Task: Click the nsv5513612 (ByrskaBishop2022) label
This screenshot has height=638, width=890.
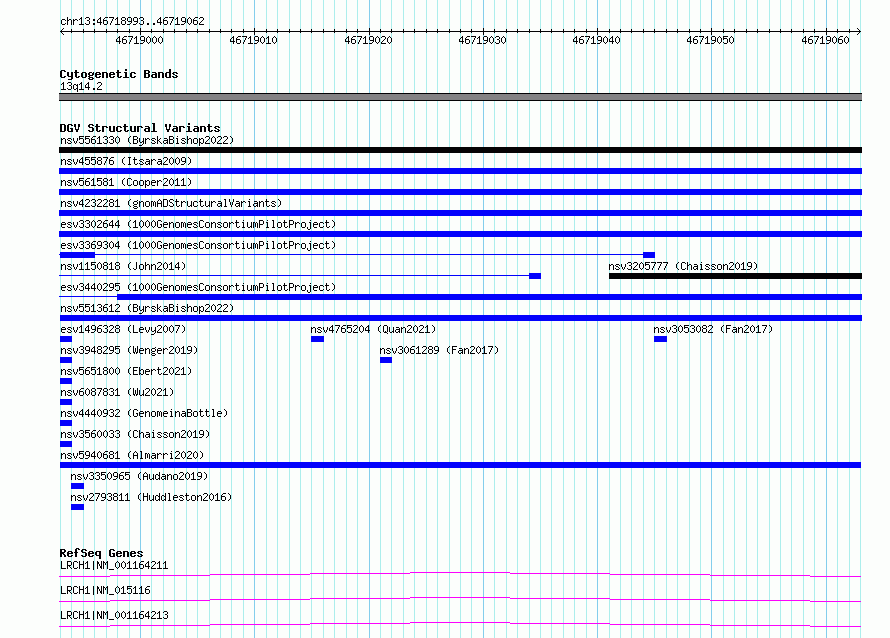Action: (x=147, y=308)
